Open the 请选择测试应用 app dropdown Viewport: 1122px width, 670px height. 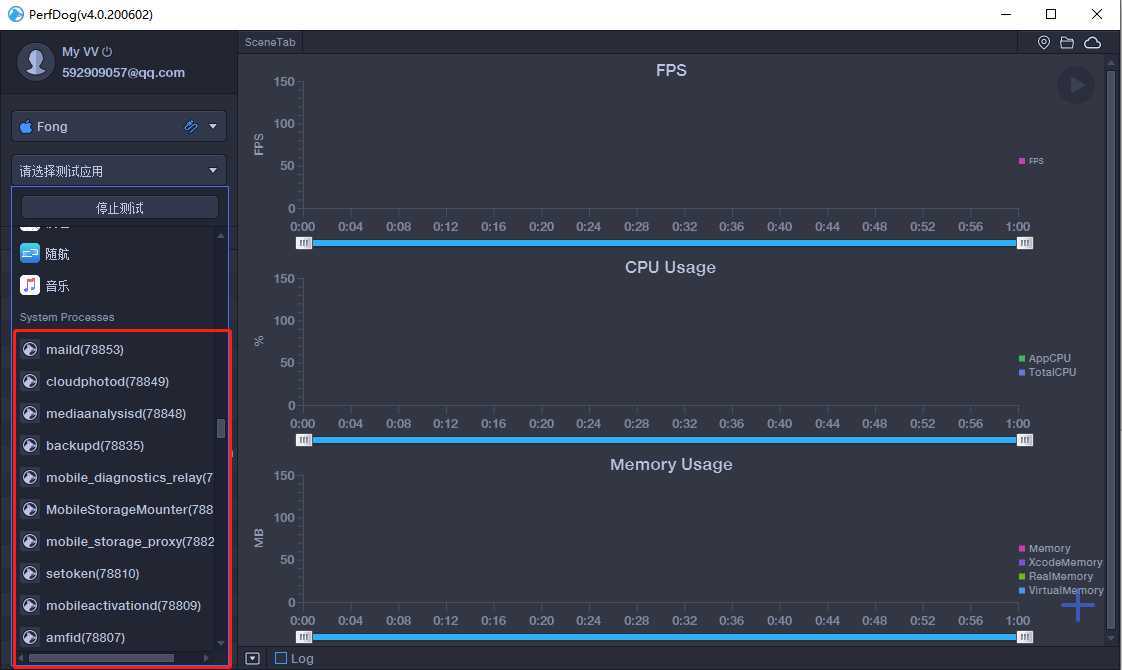(119, 170)
